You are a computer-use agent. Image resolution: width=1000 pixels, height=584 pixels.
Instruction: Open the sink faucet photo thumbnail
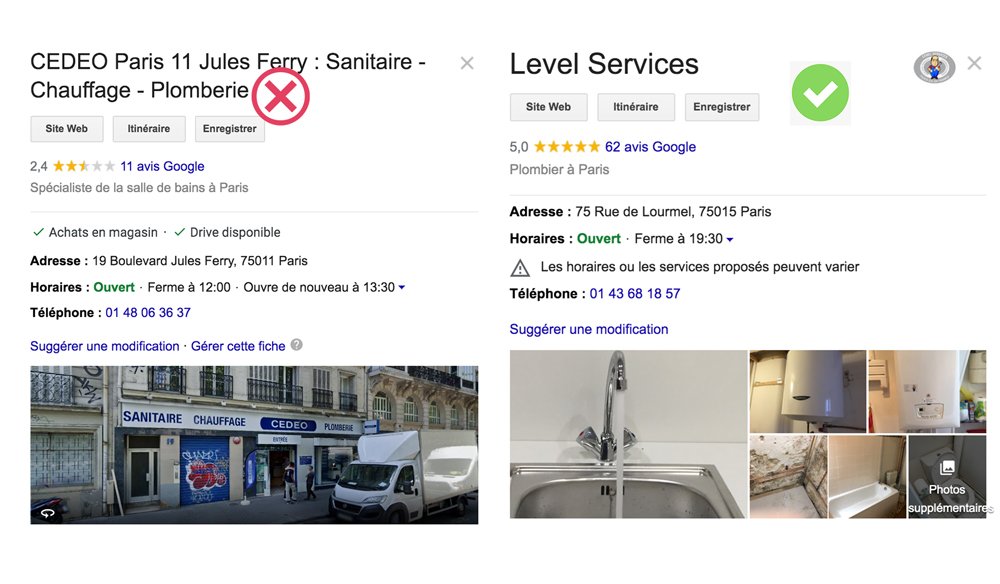click(x=625, y=435)
